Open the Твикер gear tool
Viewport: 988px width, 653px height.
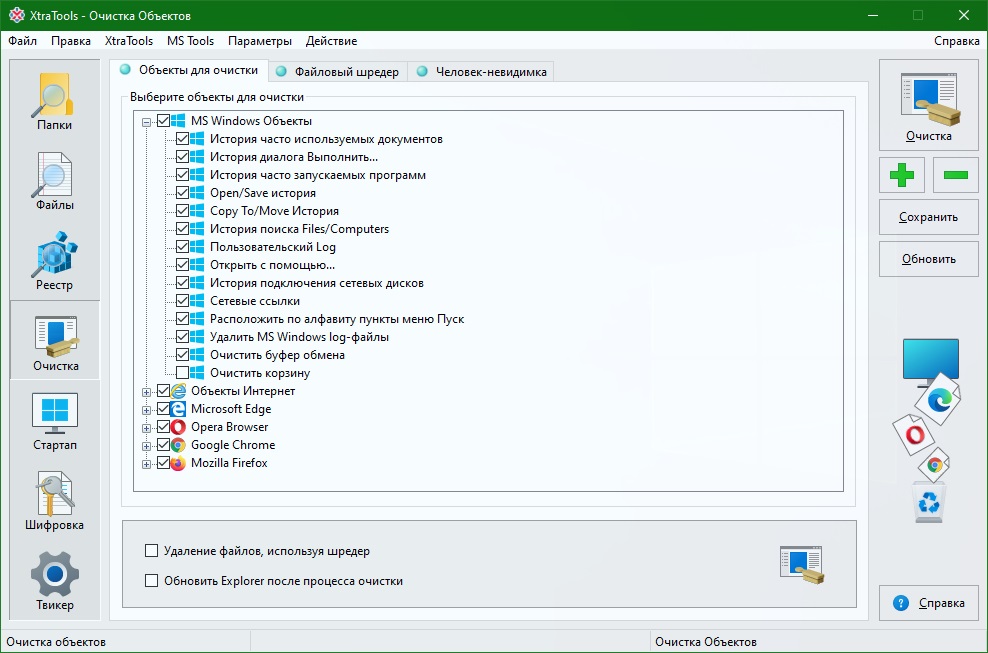54,581
